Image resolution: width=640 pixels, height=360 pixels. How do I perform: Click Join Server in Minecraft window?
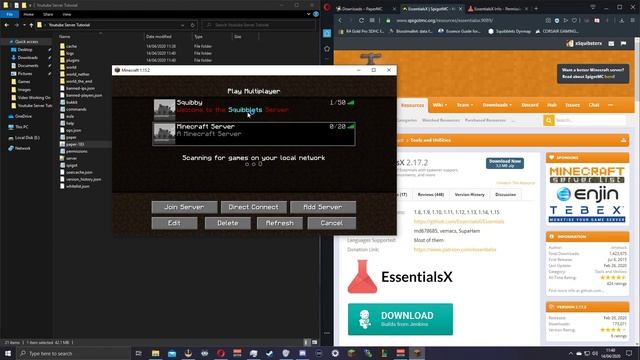(184, 207)
